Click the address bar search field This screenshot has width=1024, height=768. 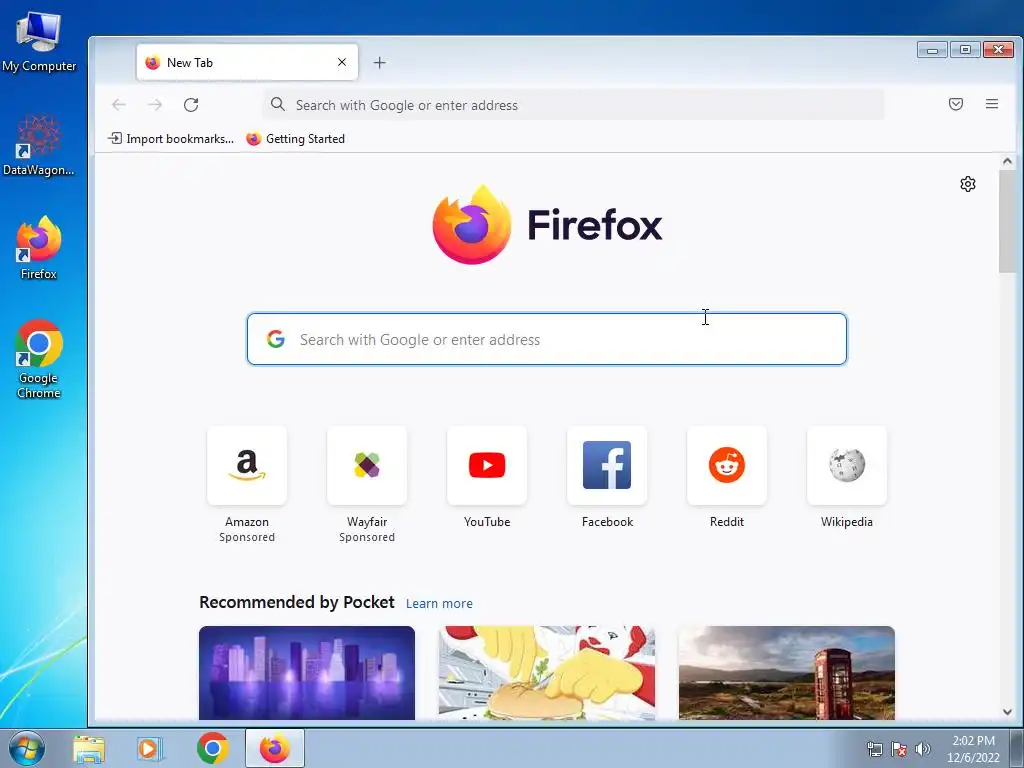coord(574,104)
